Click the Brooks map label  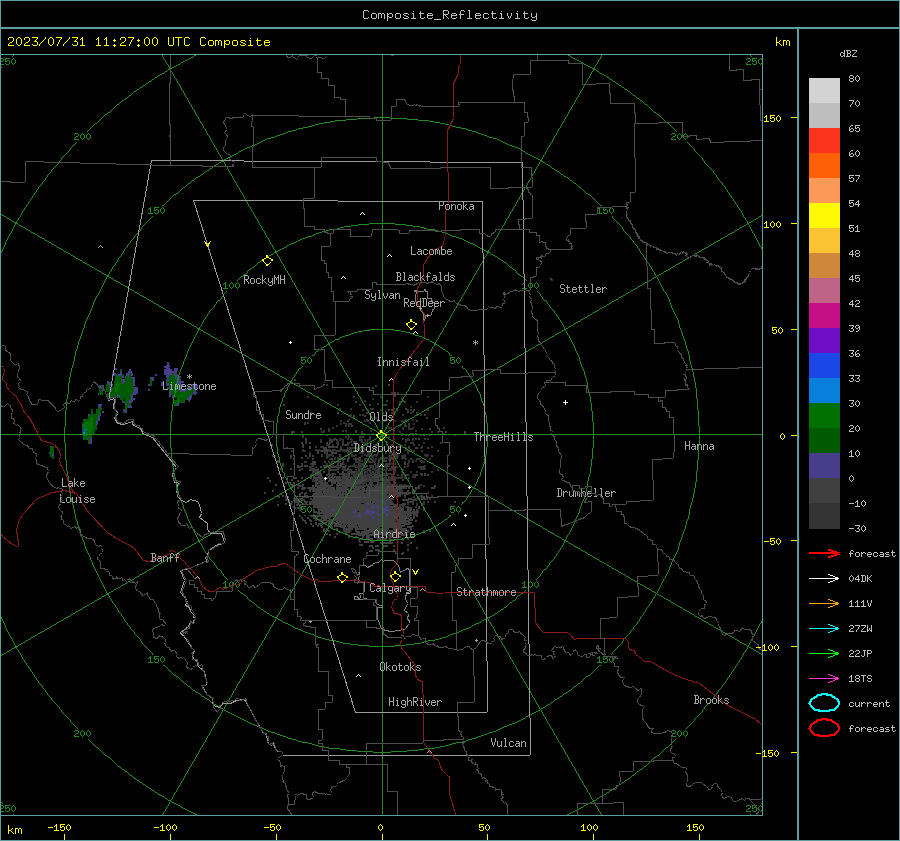tap(711, 700)
